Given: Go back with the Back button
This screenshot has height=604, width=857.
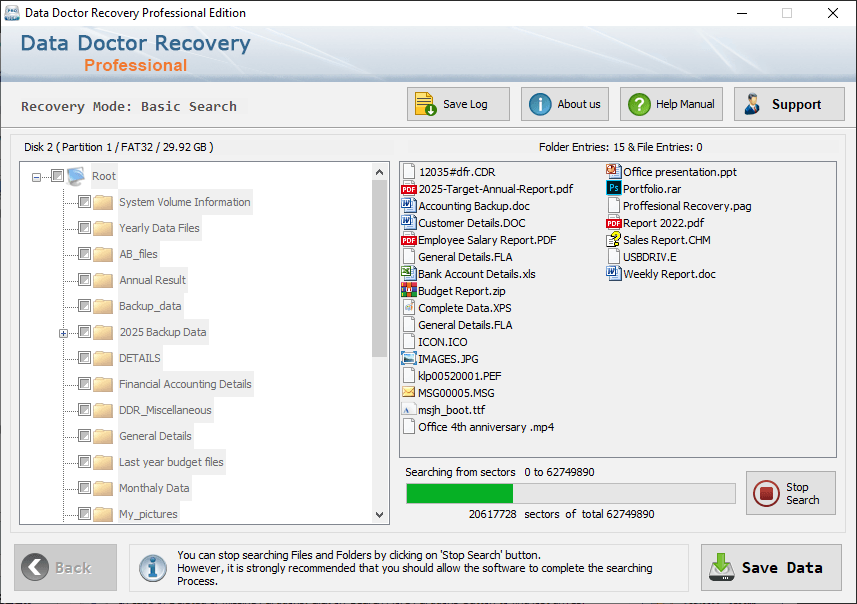Looking at the screenshot, I should tap(66, 567).
